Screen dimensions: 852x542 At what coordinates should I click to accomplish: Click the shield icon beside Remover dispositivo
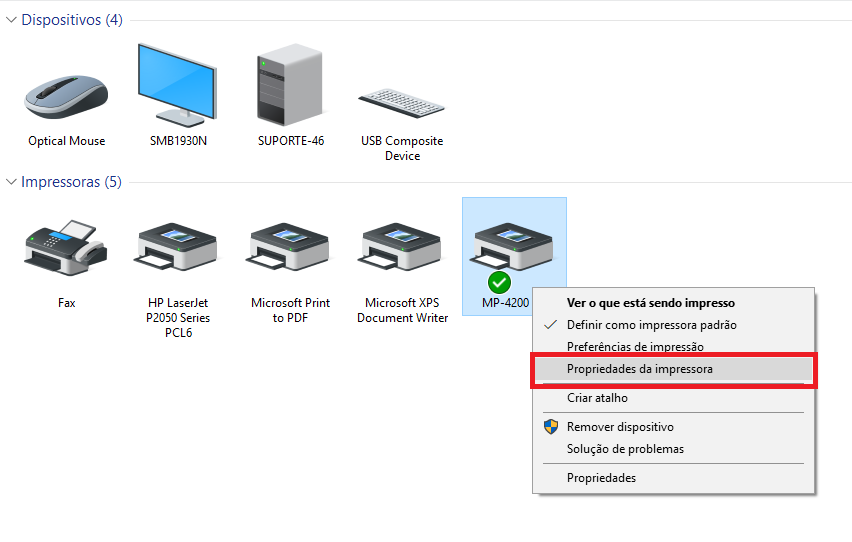tap(551, 427)
